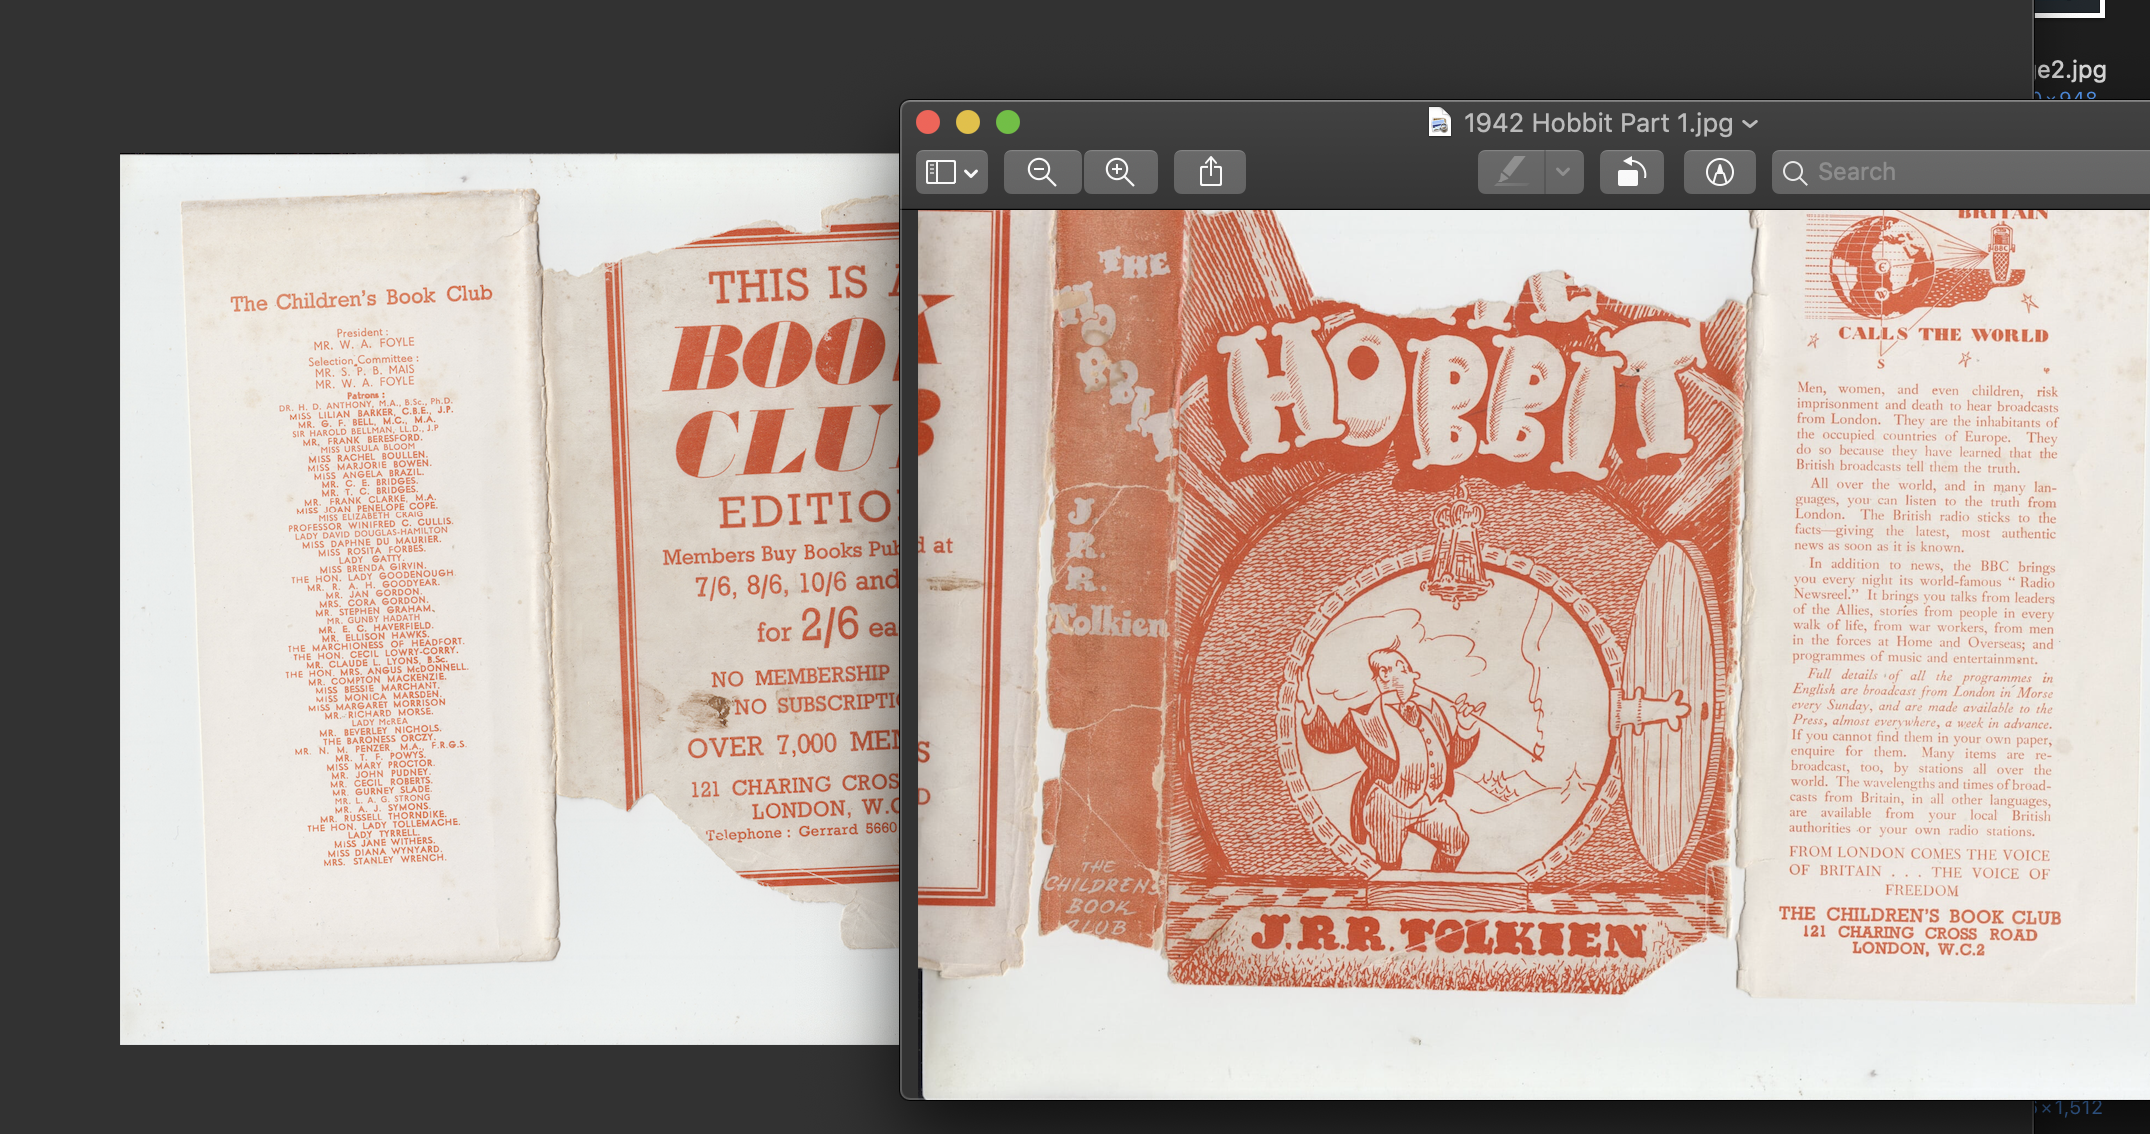The height and width of the screenshot is (1134, 2150).
Task: Click the Children's Book Club image in background window
Action: [509, 599]
